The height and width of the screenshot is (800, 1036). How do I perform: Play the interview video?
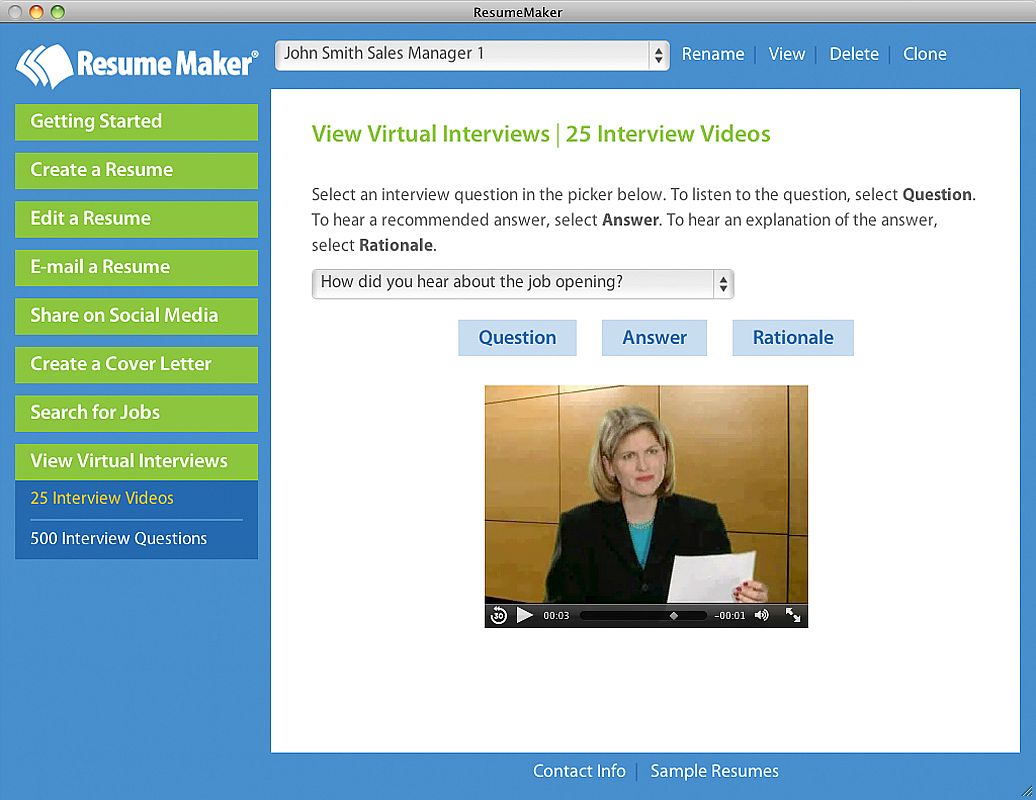click(x=525, y=615)
